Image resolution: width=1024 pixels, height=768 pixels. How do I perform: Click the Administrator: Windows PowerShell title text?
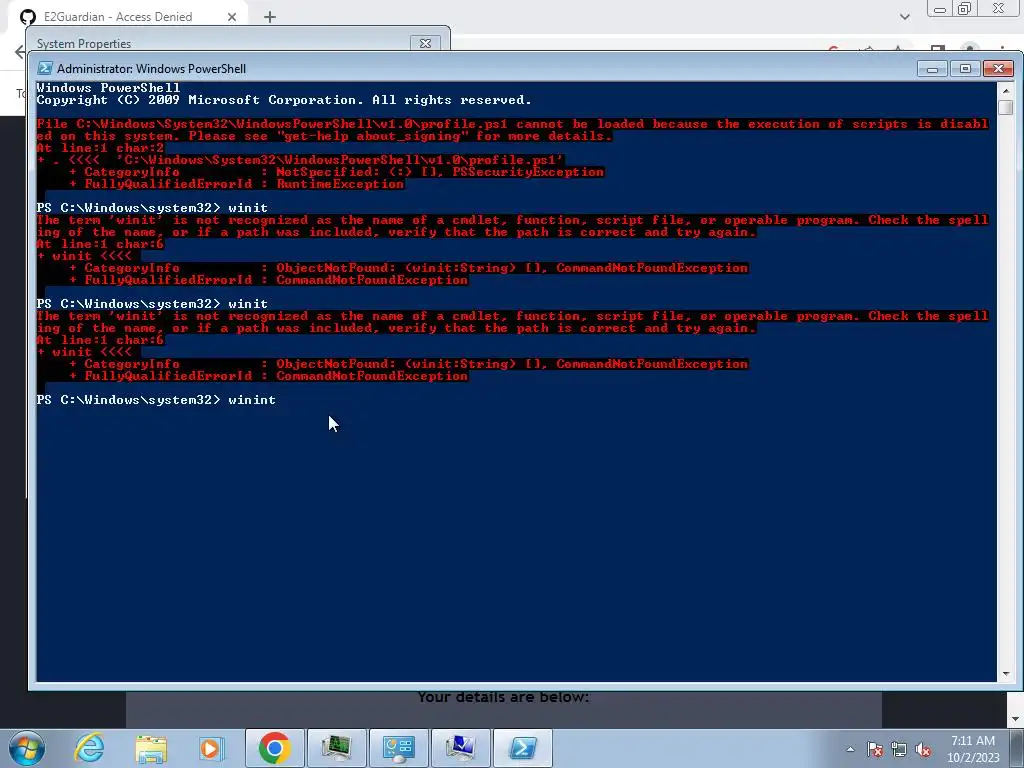pos(152,69)
